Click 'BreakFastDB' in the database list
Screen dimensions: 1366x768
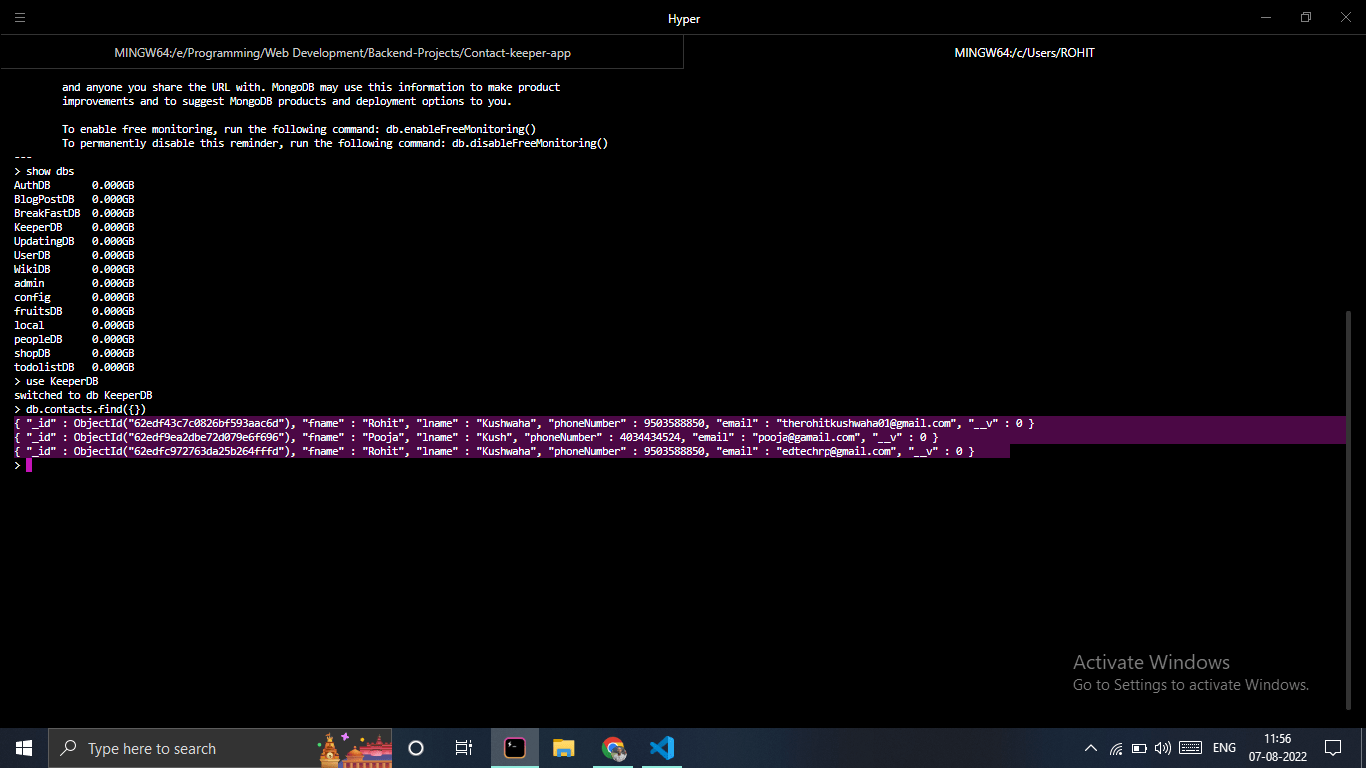(x=47, y=213)
